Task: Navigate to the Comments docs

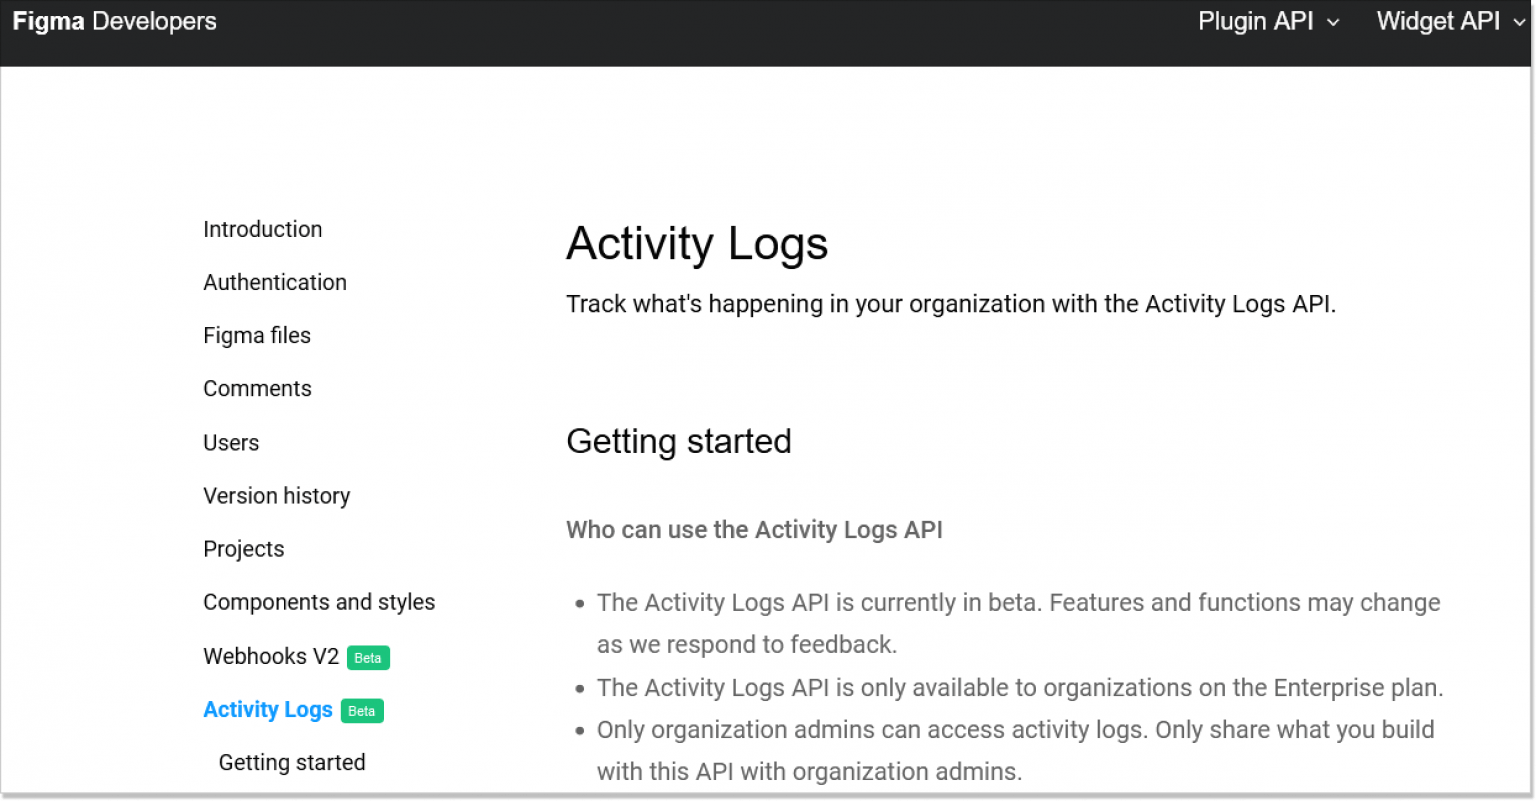Action: tap(257, 388)
